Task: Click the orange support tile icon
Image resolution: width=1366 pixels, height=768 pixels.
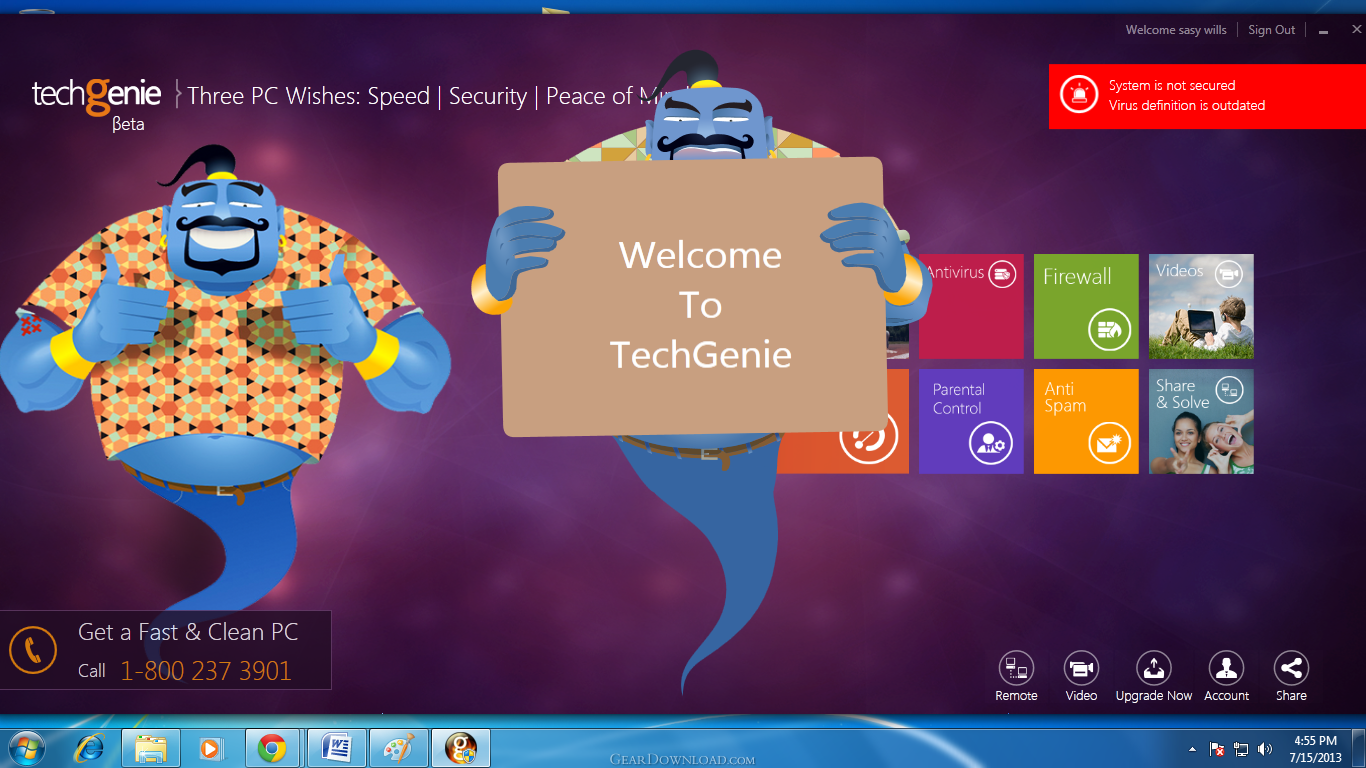Action: point(868,437)
